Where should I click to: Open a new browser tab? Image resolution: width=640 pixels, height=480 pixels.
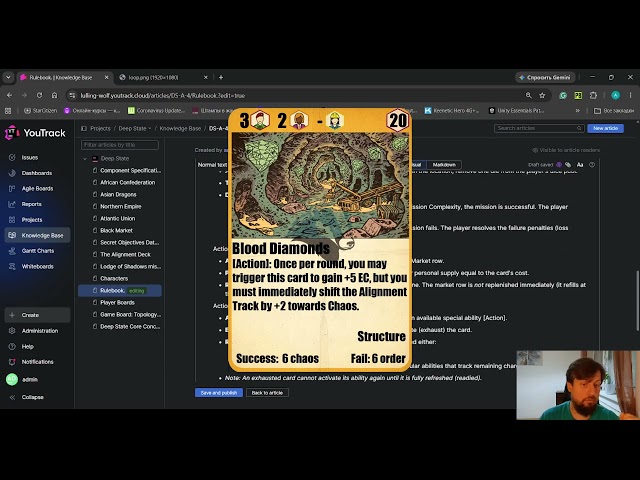(221, 77)
